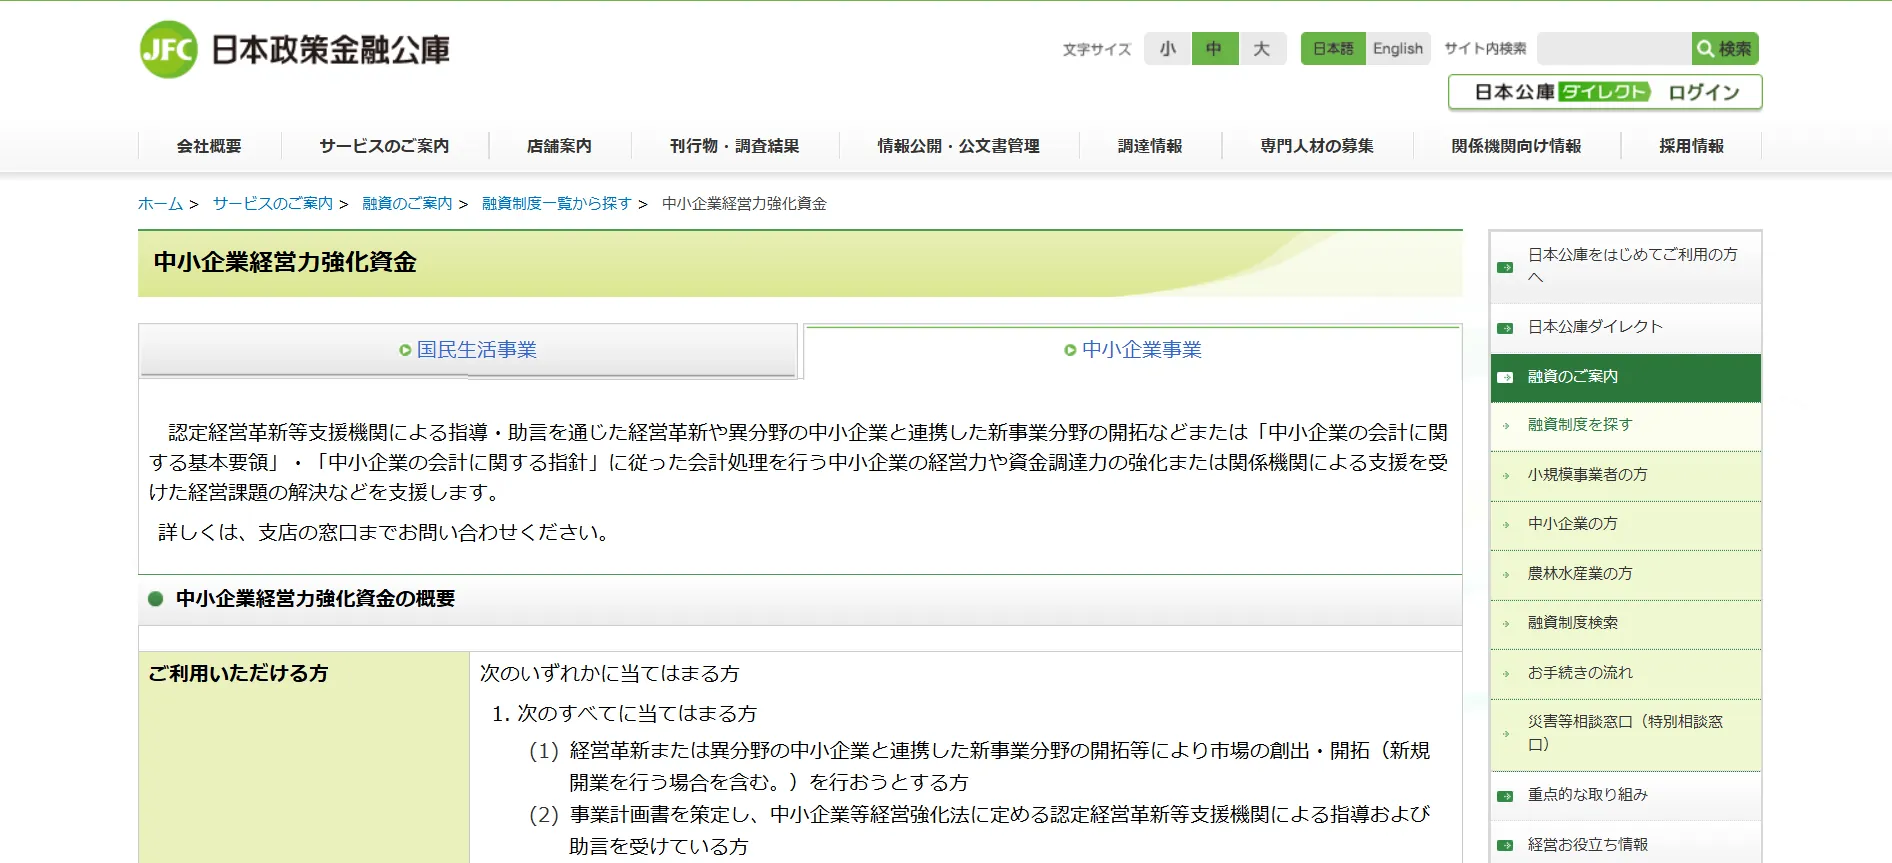Viewport: 1892px width, 863px height.
Task: Open 融資制度を探す sidebar link
Action: point(1626,426)
